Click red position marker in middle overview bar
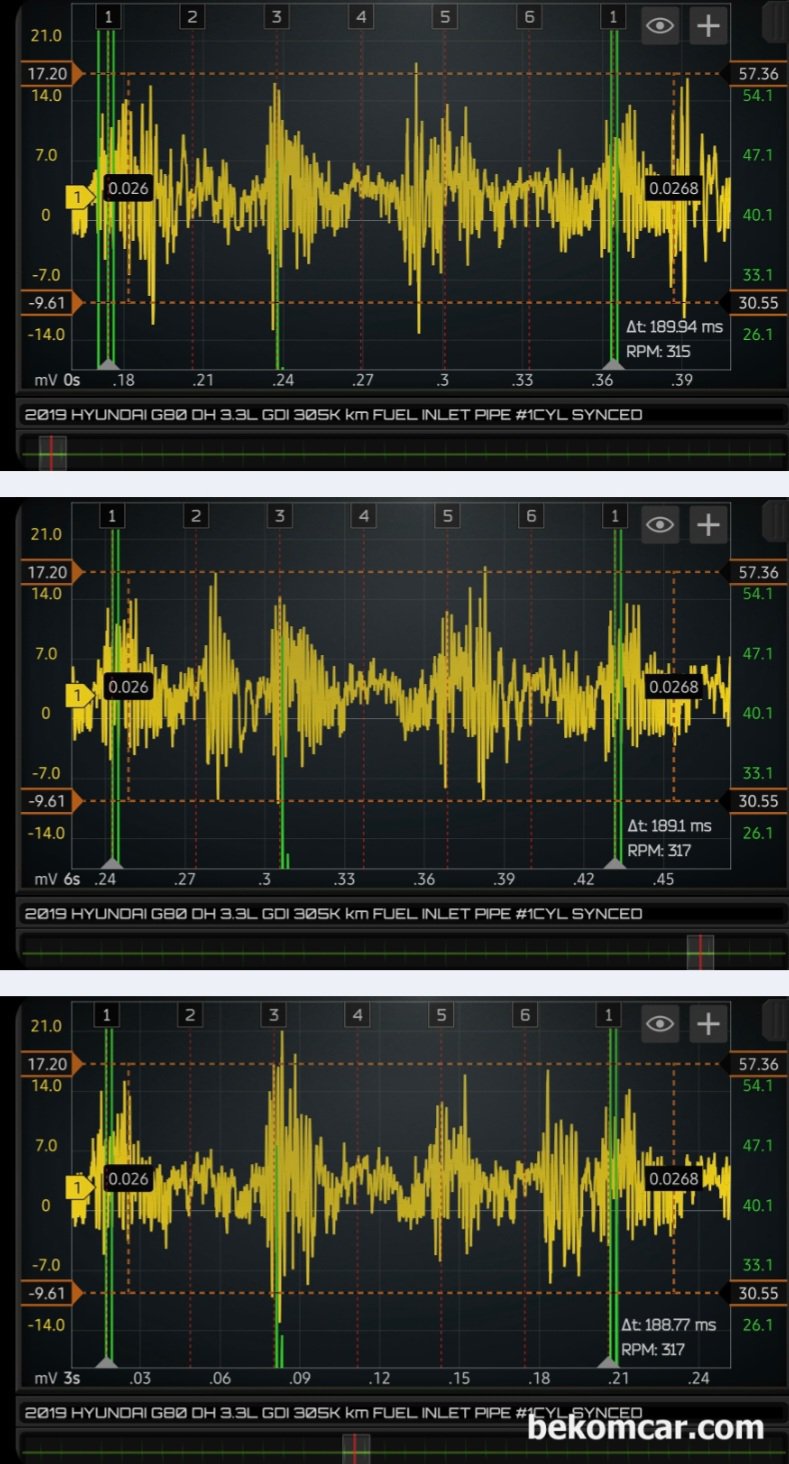This screenshot has width=789, height=1464. [x=701, y=952]
